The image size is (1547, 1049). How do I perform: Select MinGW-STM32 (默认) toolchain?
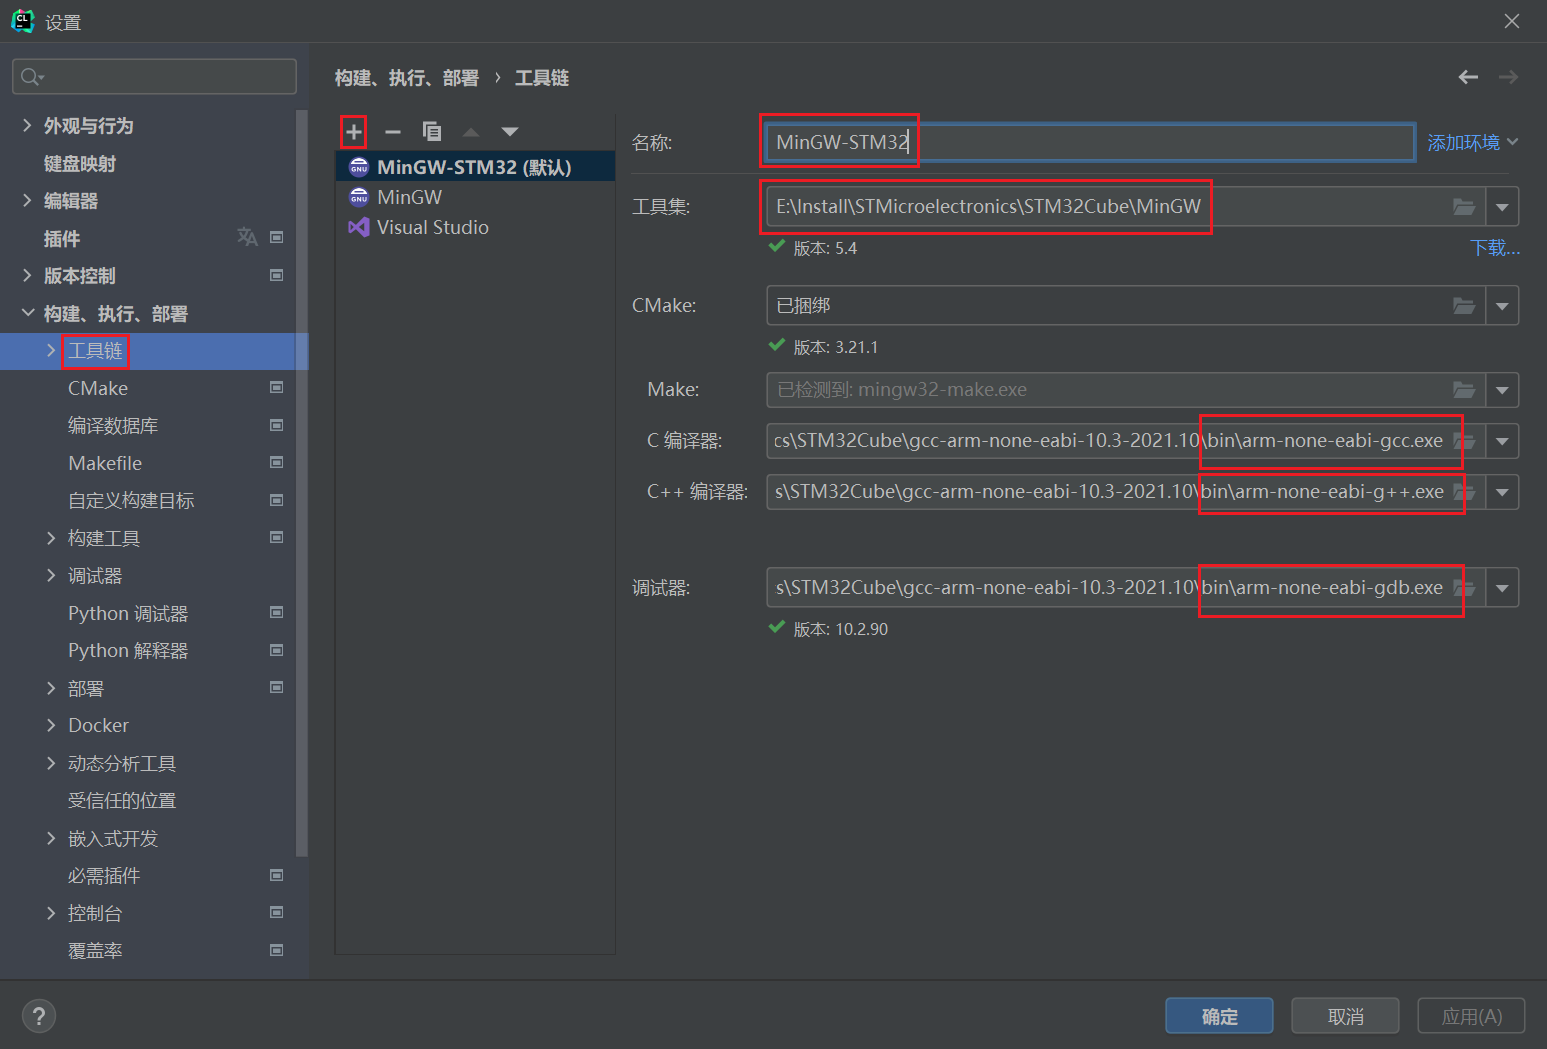pos(475,167)
